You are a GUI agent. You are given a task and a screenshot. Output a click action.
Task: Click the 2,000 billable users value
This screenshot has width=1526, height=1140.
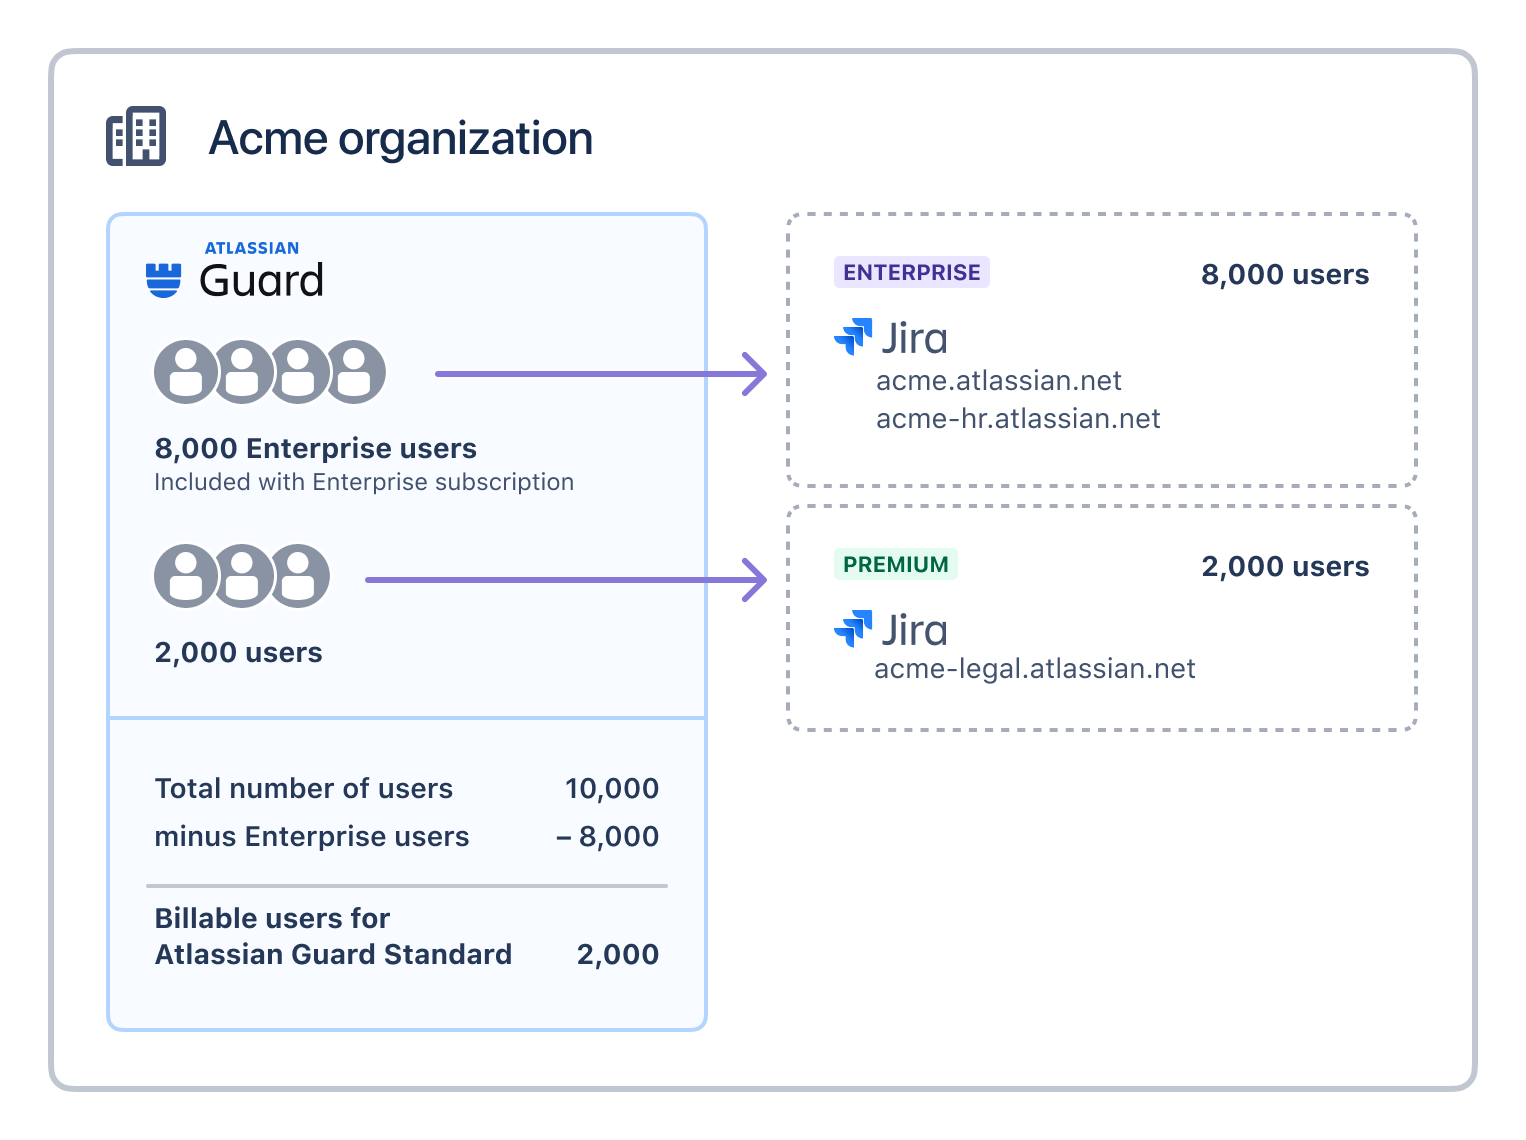coord(618,955)
